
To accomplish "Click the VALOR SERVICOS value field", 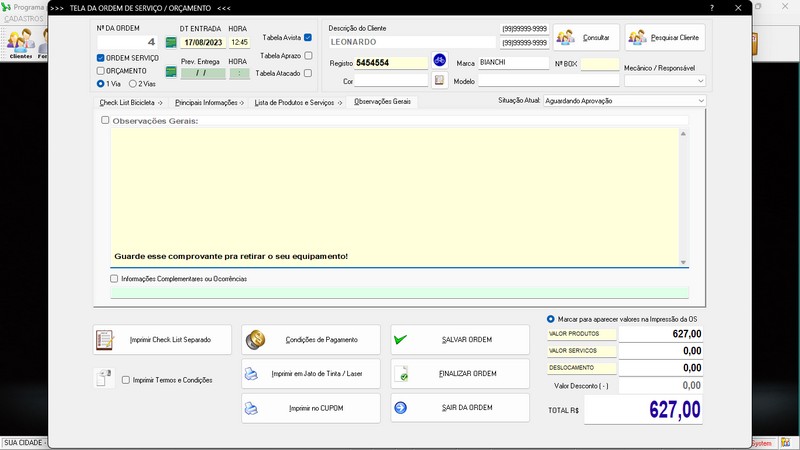I will (661, 351).
